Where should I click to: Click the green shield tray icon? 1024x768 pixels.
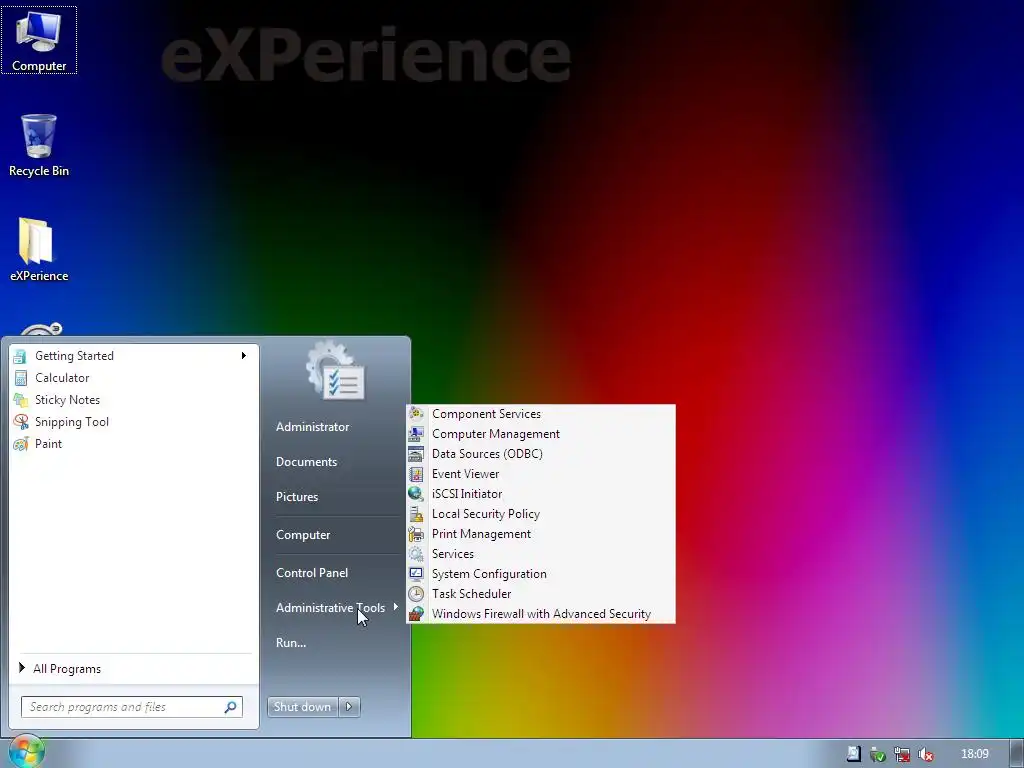[x=878, y=754]
